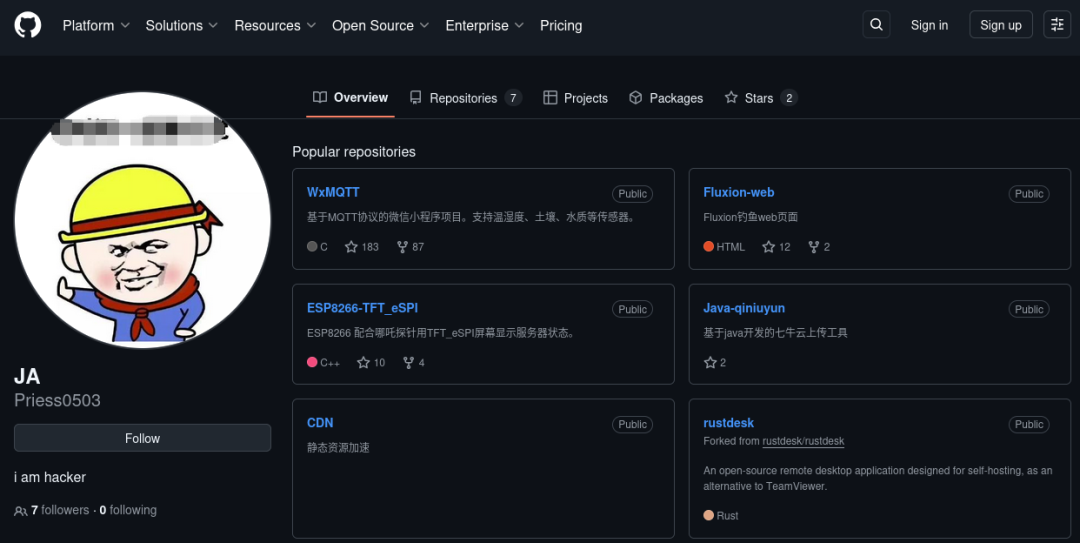Click the Public badge on WxMQTT
This screenshot has width=1080, height=543.
pyautogui.click(x=632, y=194)
